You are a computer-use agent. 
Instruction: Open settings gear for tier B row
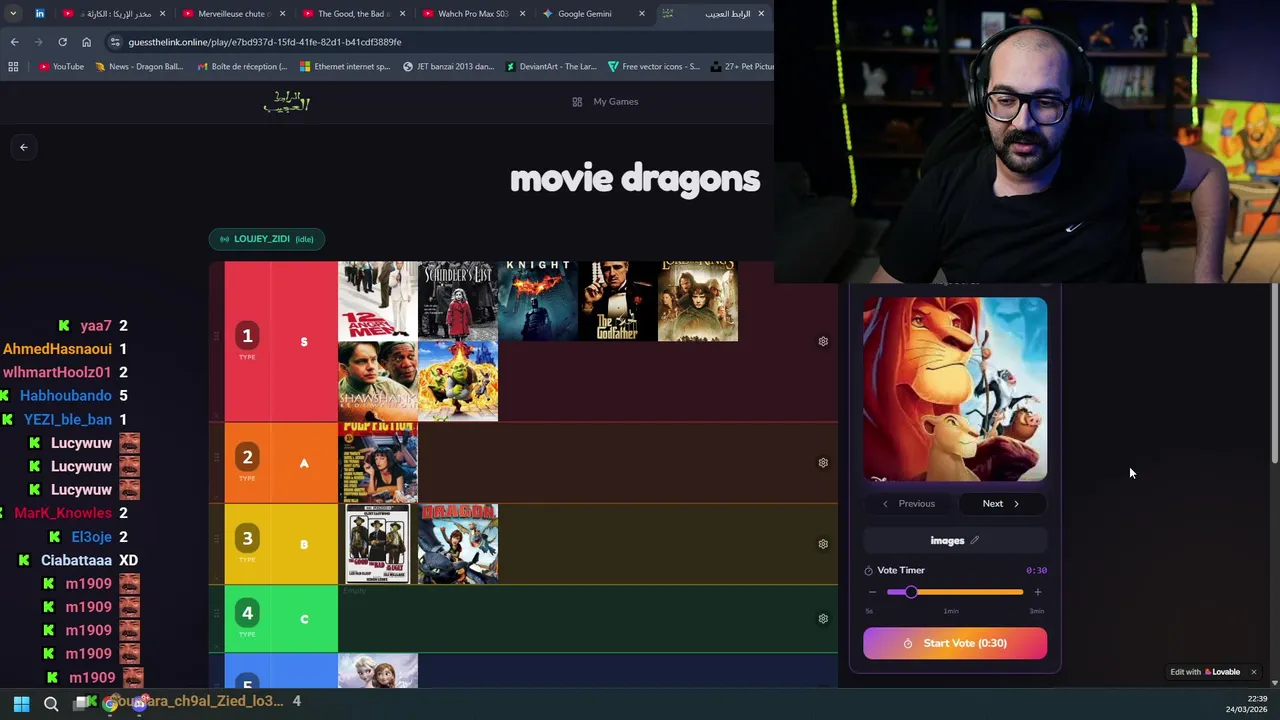click(x=823, y=544)
